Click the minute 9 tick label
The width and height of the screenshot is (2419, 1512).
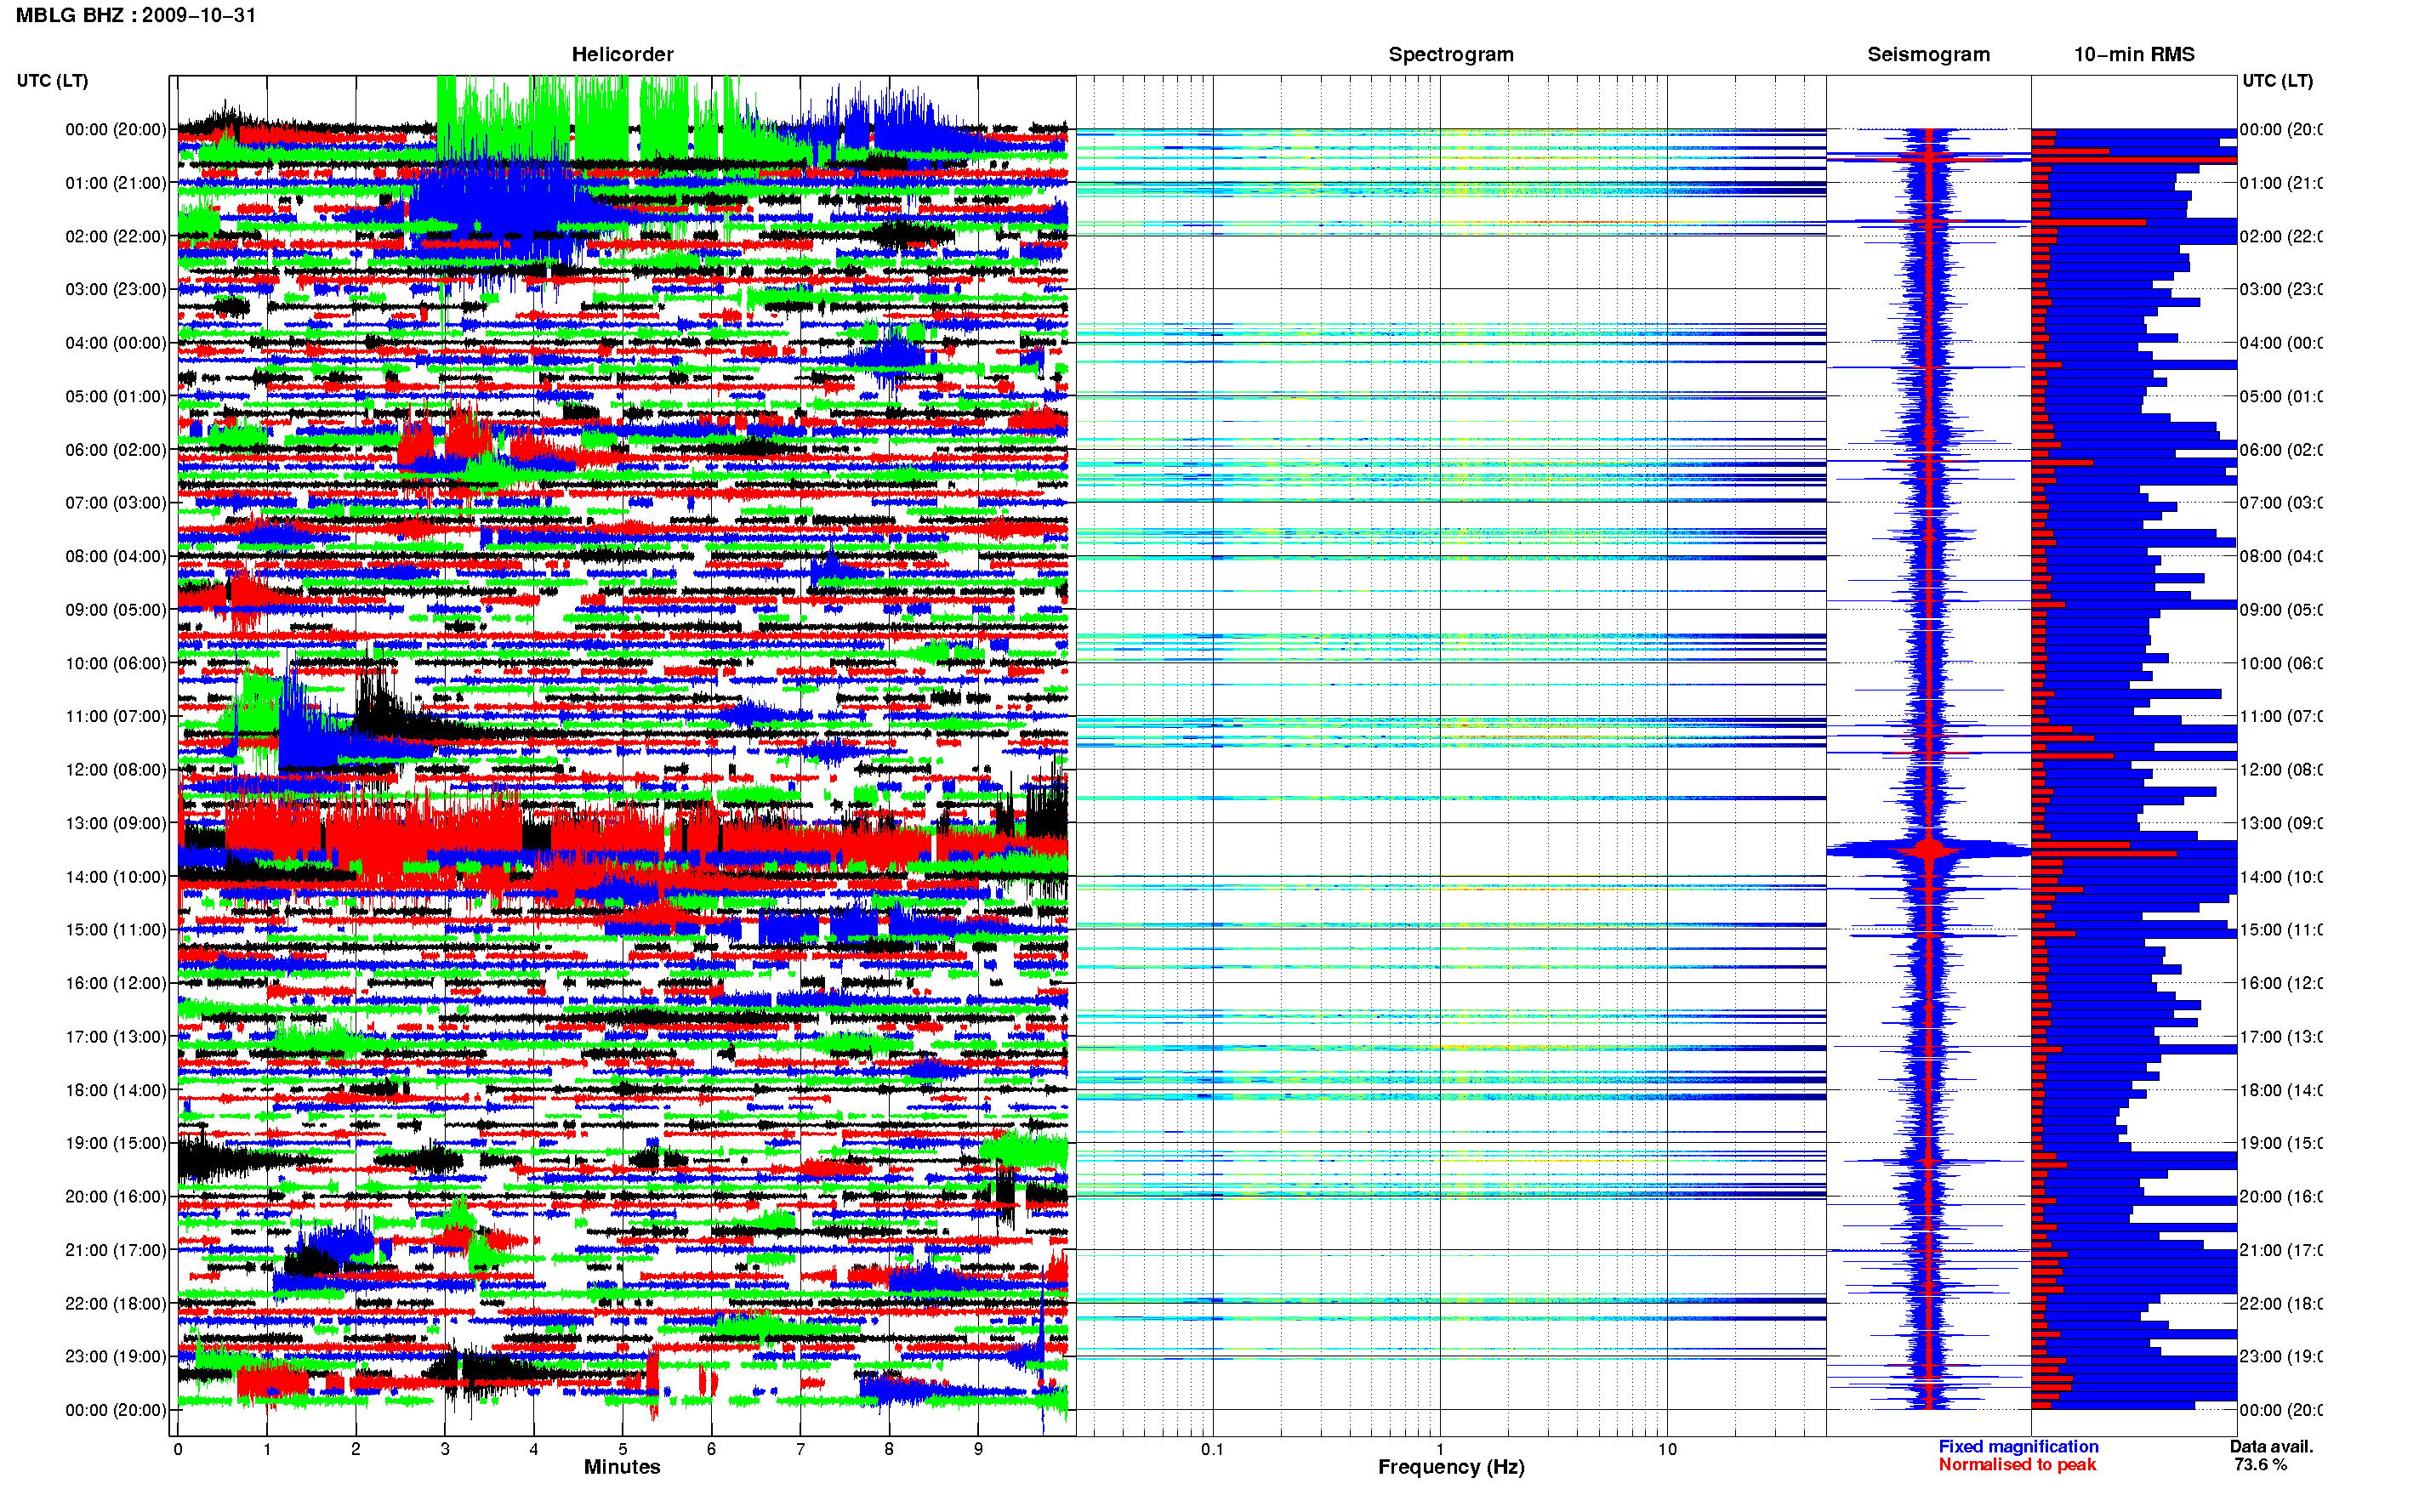(x=978, y=1449)
